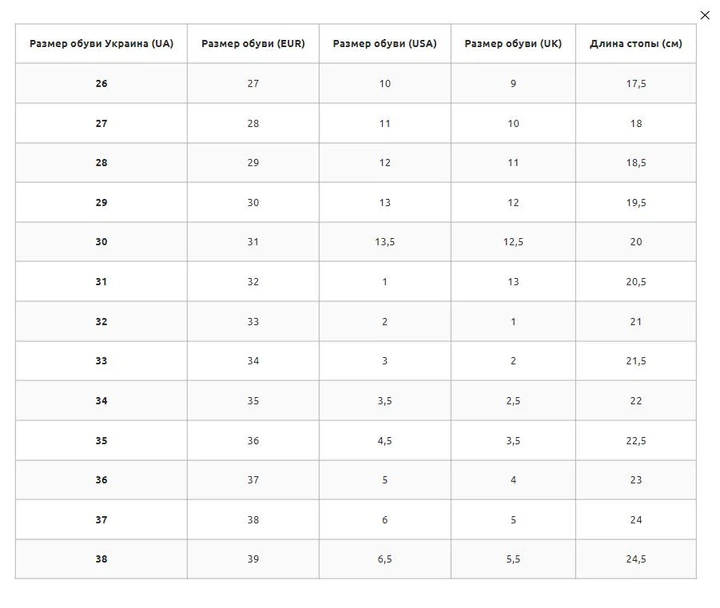Select UA size 35 bold cell
720x608 pixels.
101,441
